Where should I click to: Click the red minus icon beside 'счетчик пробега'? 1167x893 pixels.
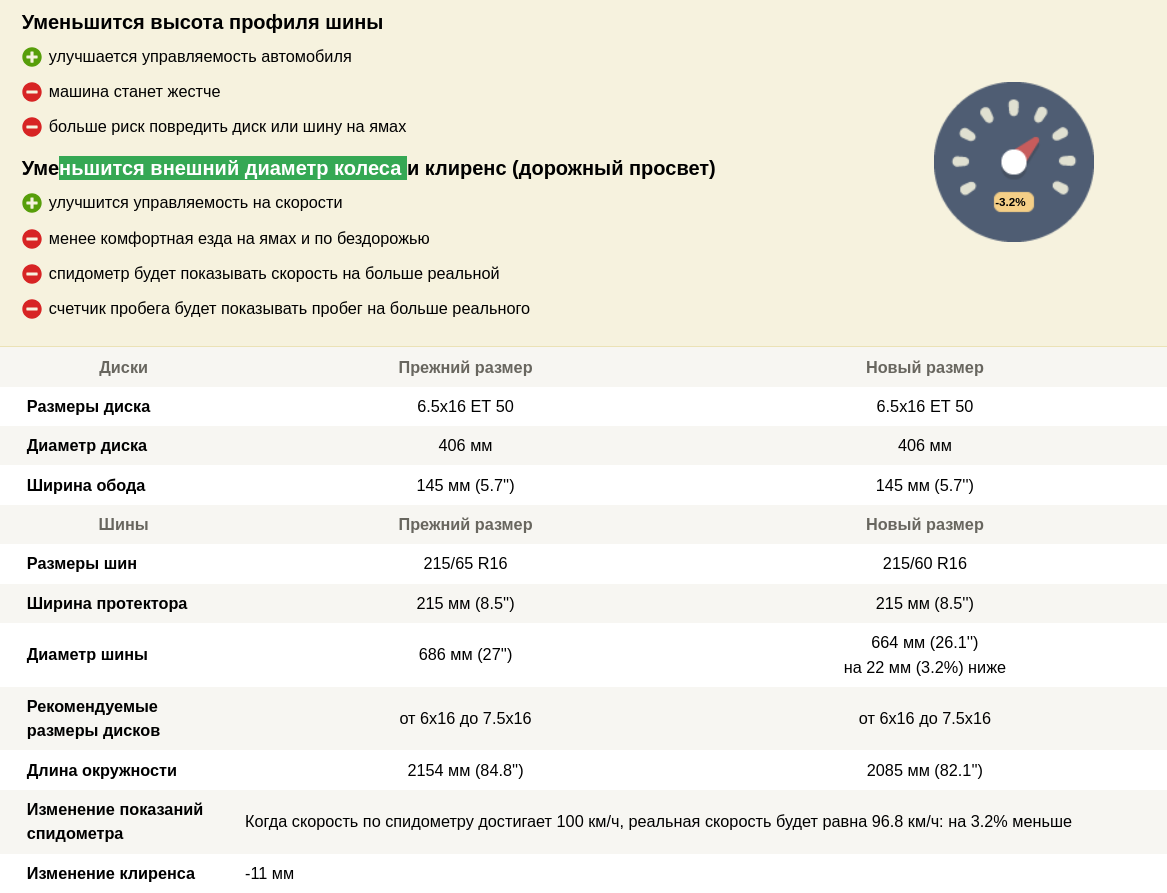(x=32, y=309)
